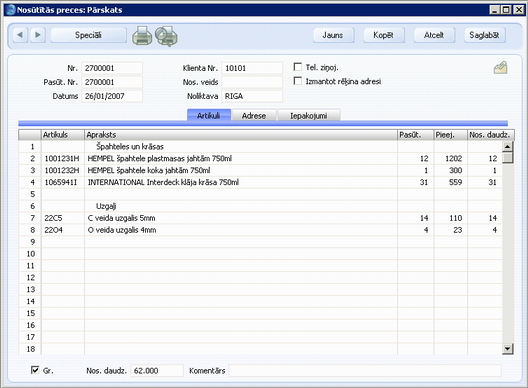Click the Pasūt. Nr. field
Screen dimensions: 528x388
click(112, 82)
